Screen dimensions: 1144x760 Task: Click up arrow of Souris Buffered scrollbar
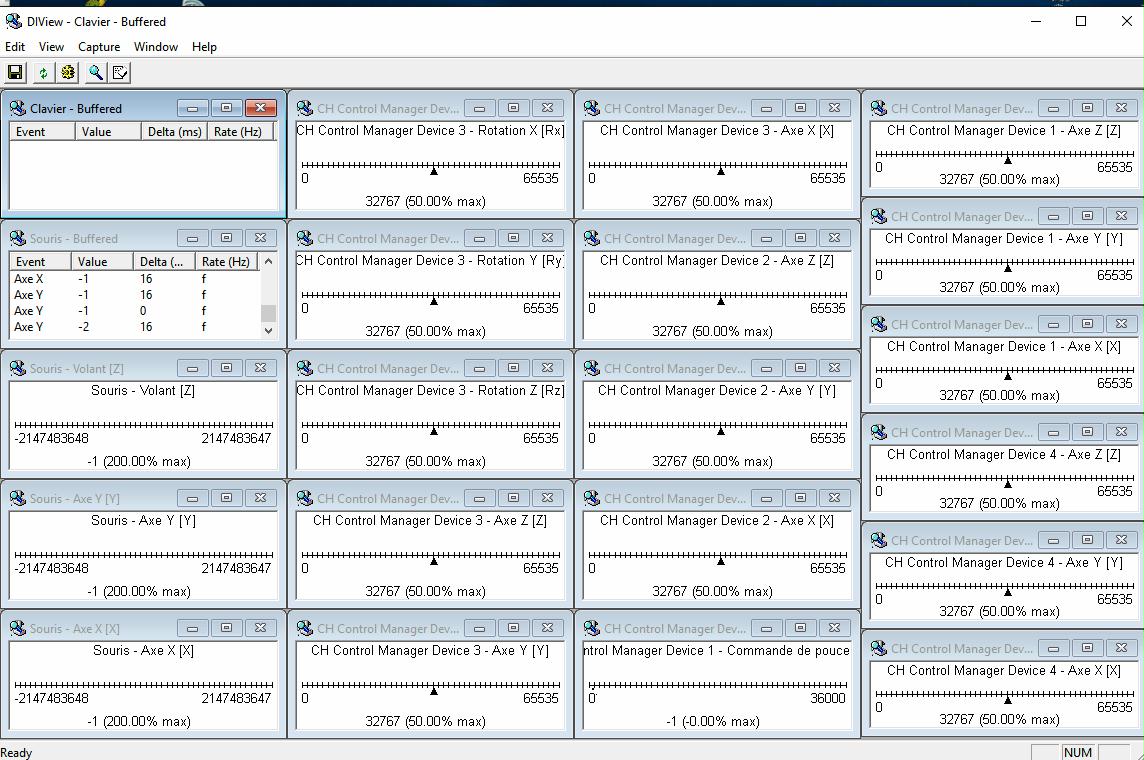pyautogui.click(x=268, y=261)
